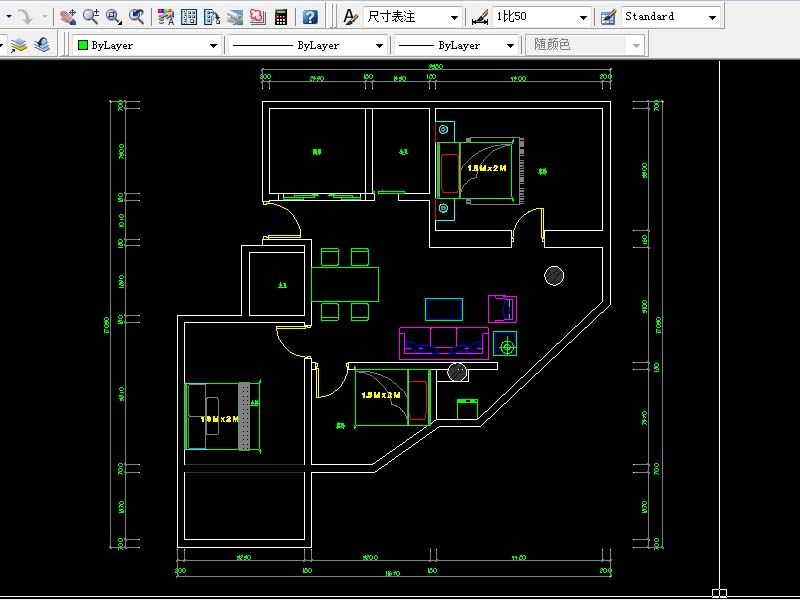Viewport: 800px width, 600px height.
Task: Open the DesignCenter grid icon
Action: [x=189, y=17]
